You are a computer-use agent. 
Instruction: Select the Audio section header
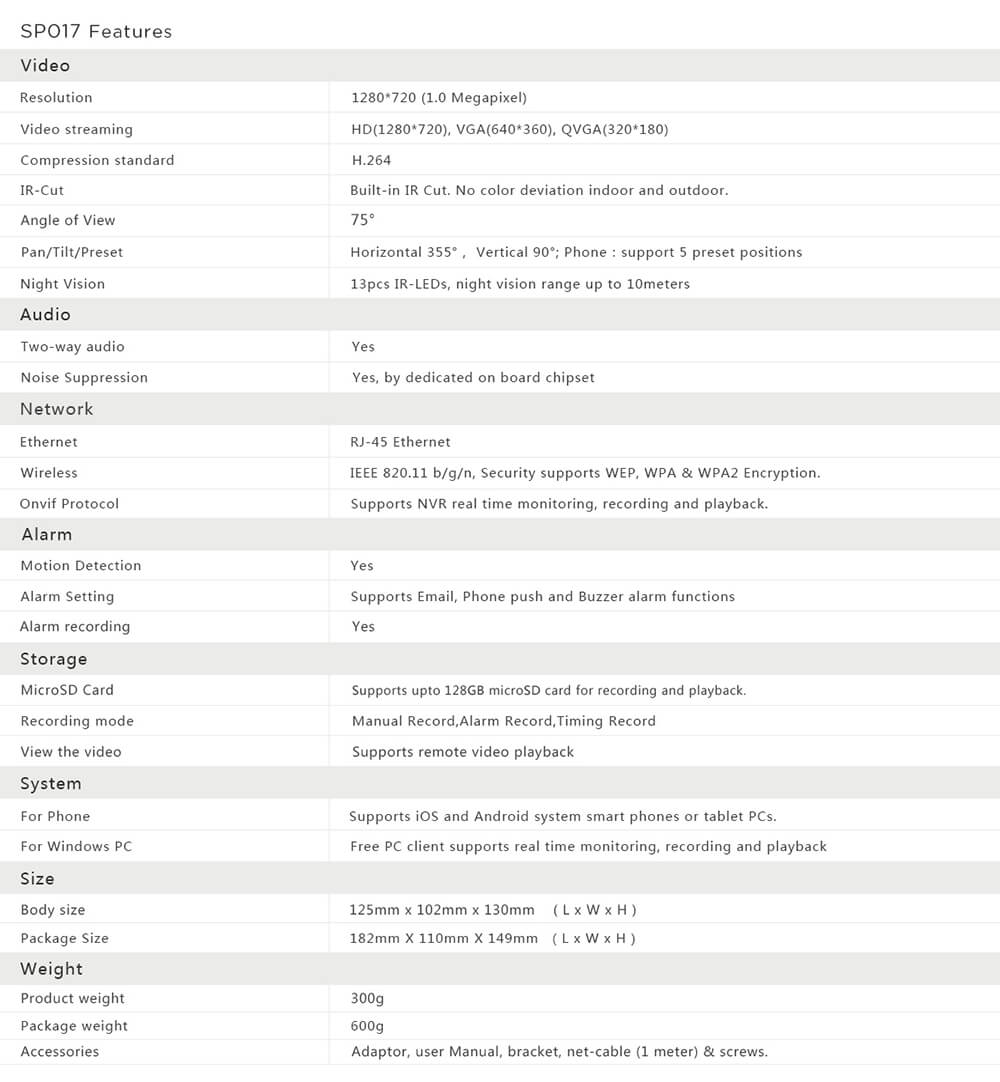click(x=45, y=315)
